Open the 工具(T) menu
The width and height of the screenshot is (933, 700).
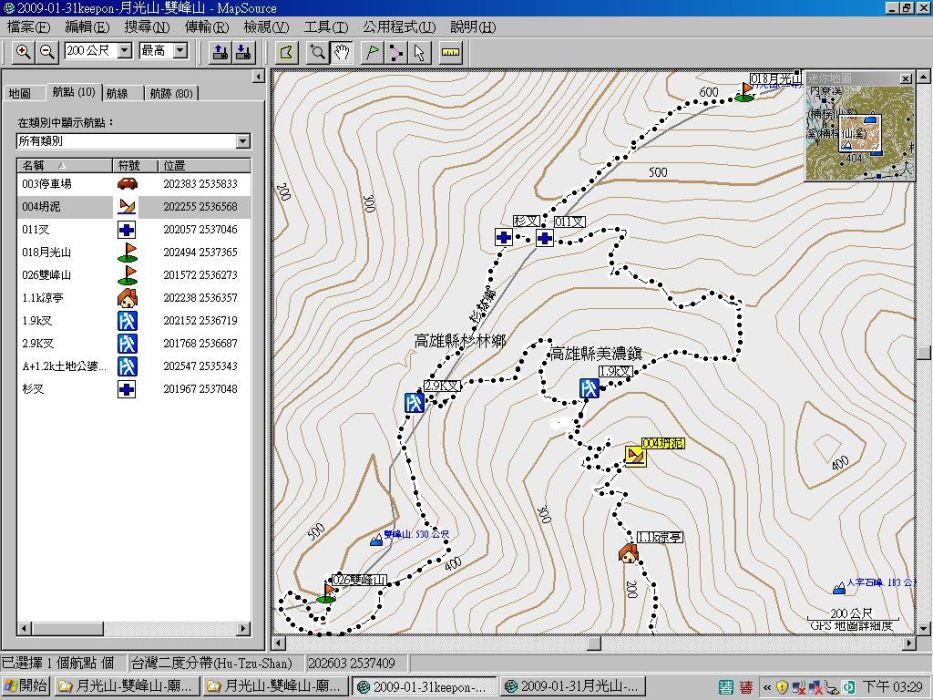point(325,27)
